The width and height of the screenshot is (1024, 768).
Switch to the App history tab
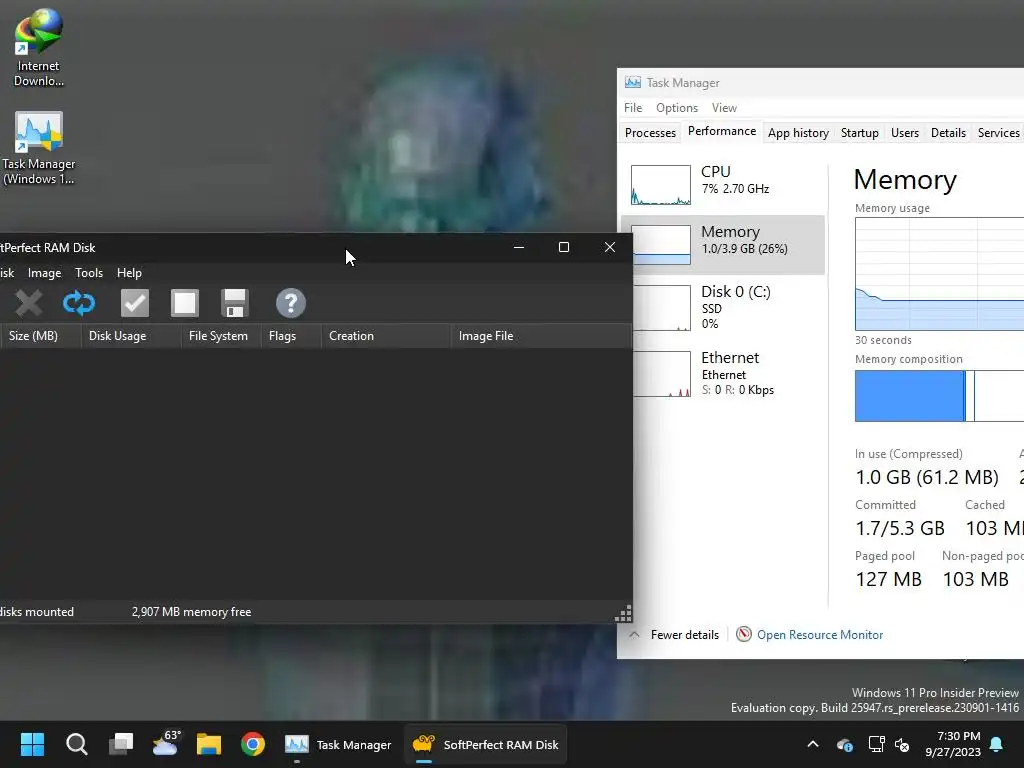point(798,133)
